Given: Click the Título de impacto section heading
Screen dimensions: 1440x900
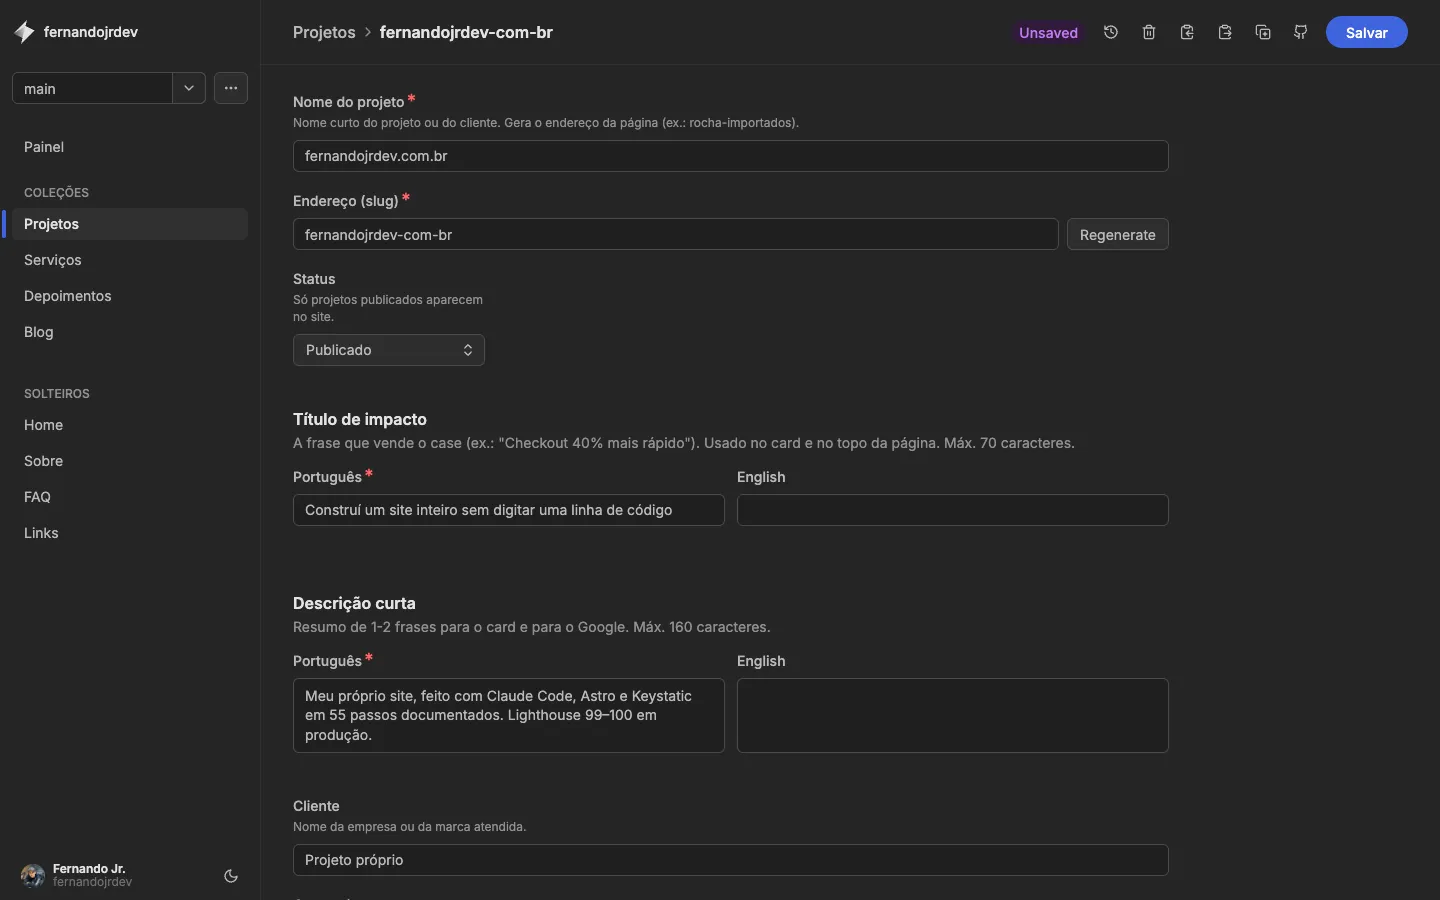Looking at the screenshot, I should 360,419.
